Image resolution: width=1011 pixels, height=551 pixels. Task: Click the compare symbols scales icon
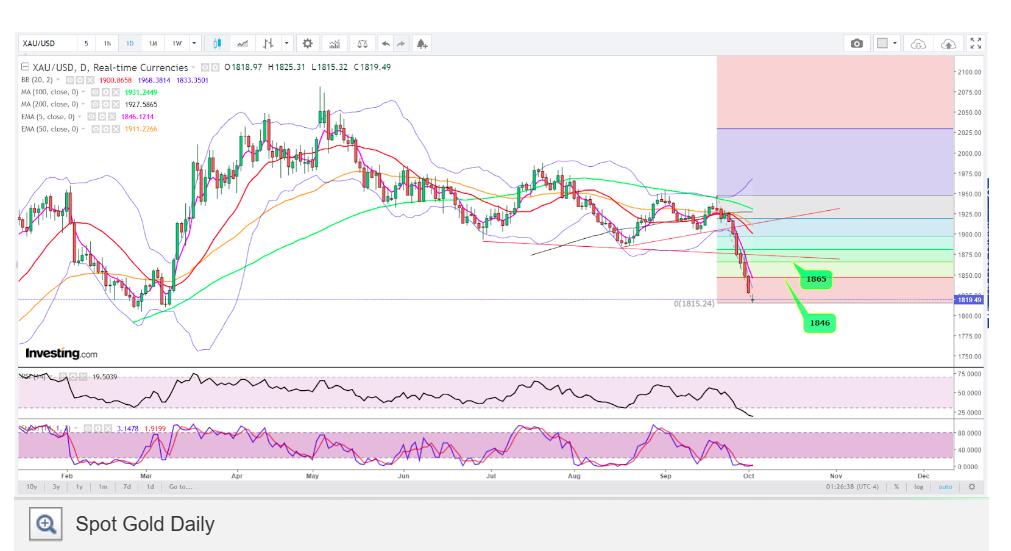(x=362, y=43)
